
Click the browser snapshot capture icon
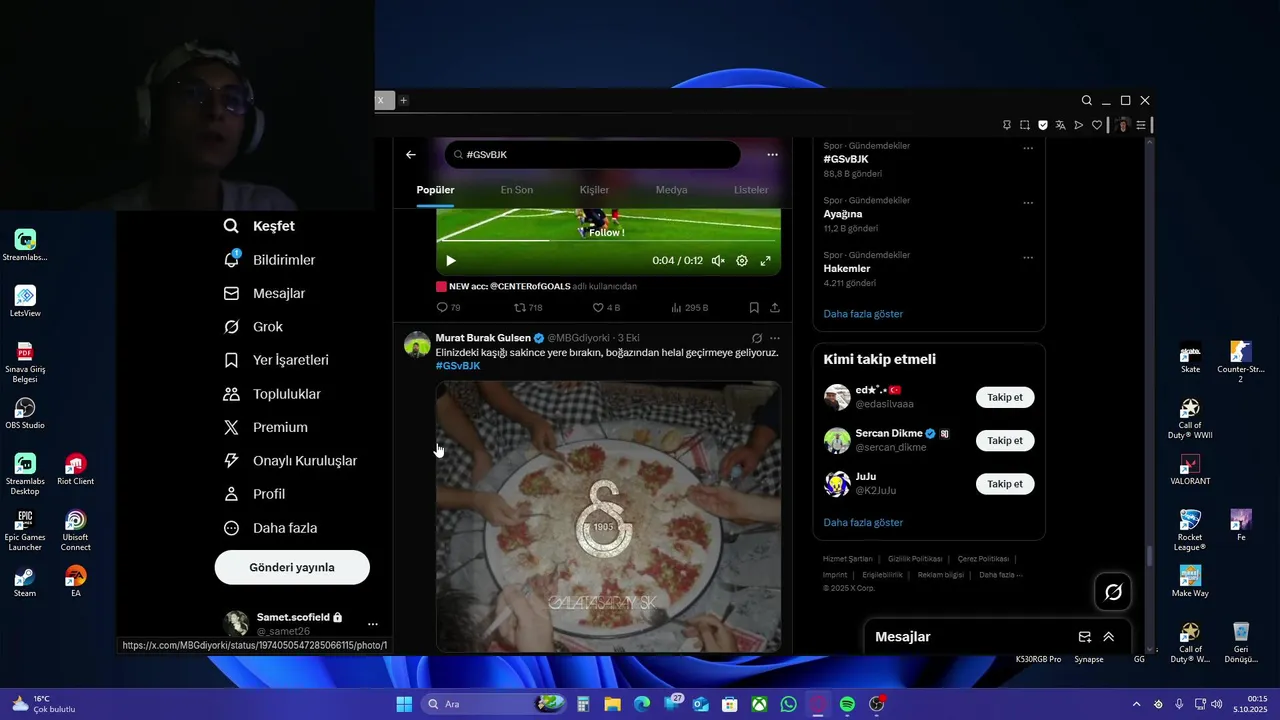pyautogui.click(x=1025, y=125)
